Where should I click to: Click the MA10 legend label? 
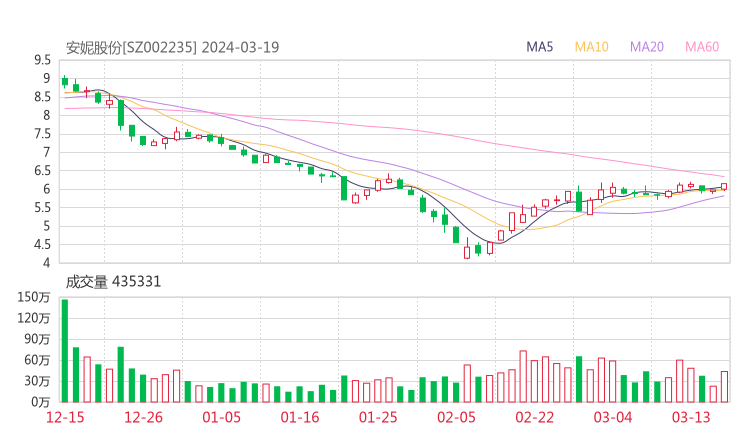point(591,47)
